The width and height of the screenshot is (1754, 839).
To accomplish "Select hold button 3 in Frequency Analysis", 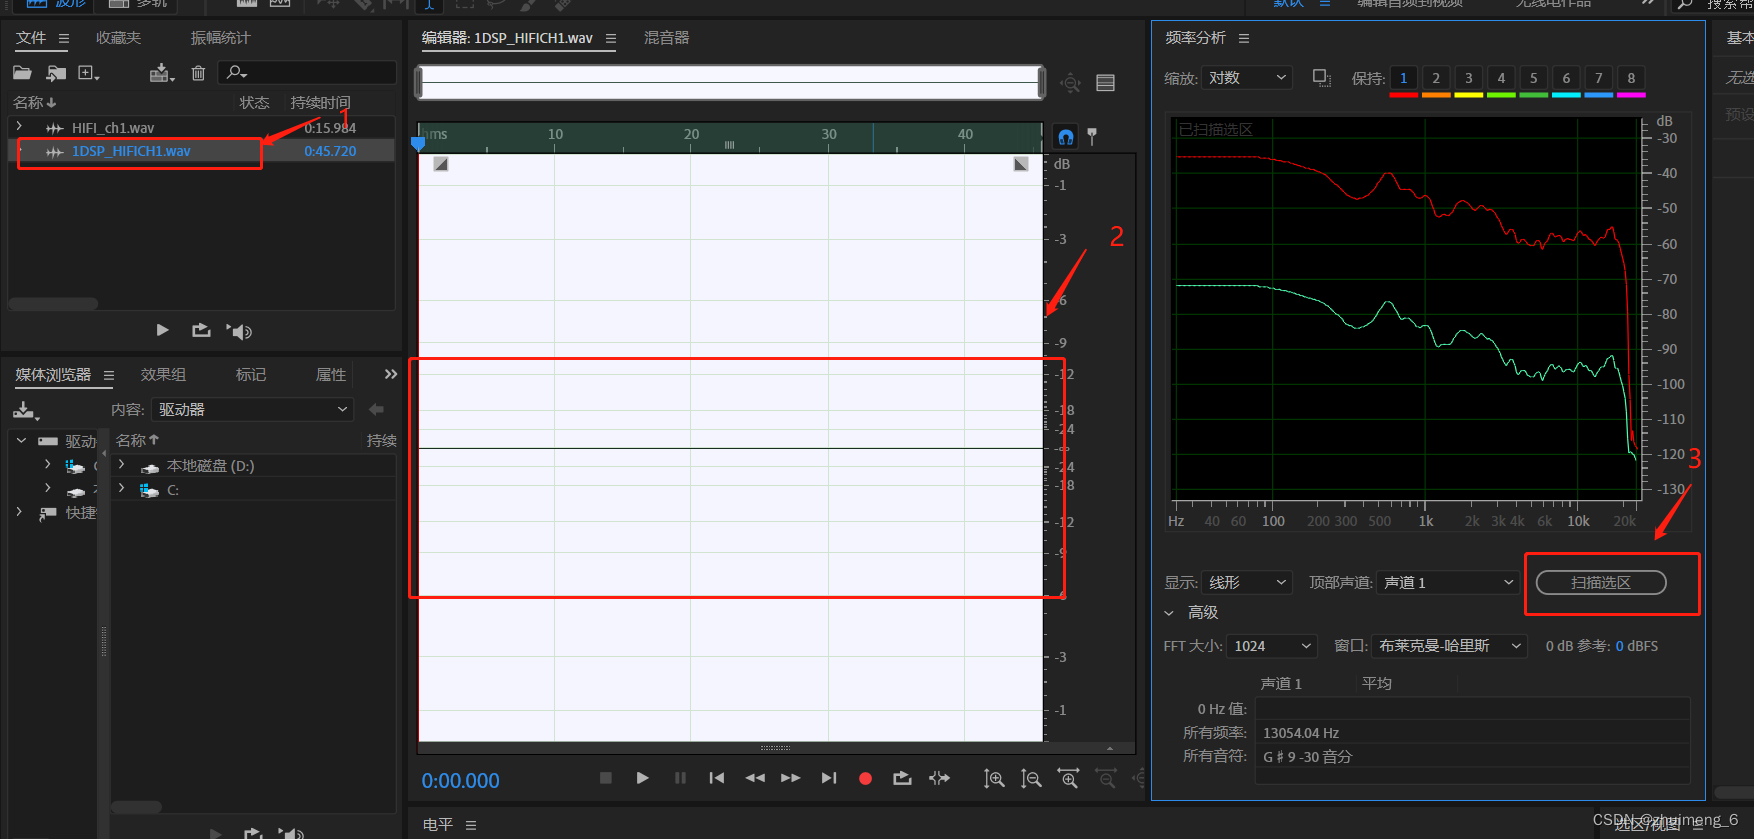I will click(1469, 78).
